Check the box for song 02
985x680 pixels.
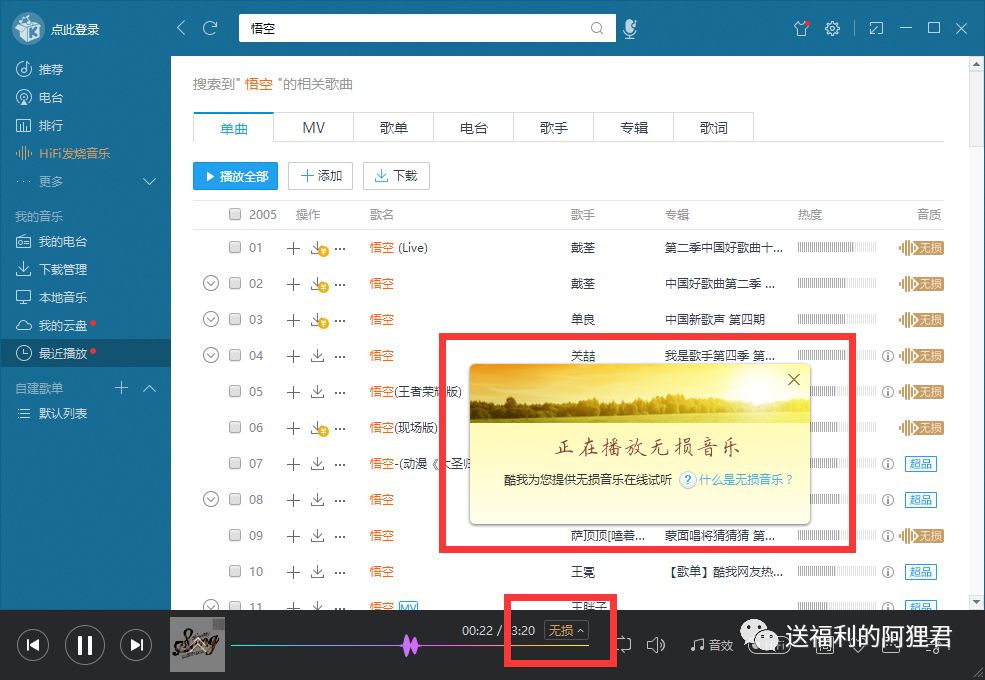pos(235,283)
